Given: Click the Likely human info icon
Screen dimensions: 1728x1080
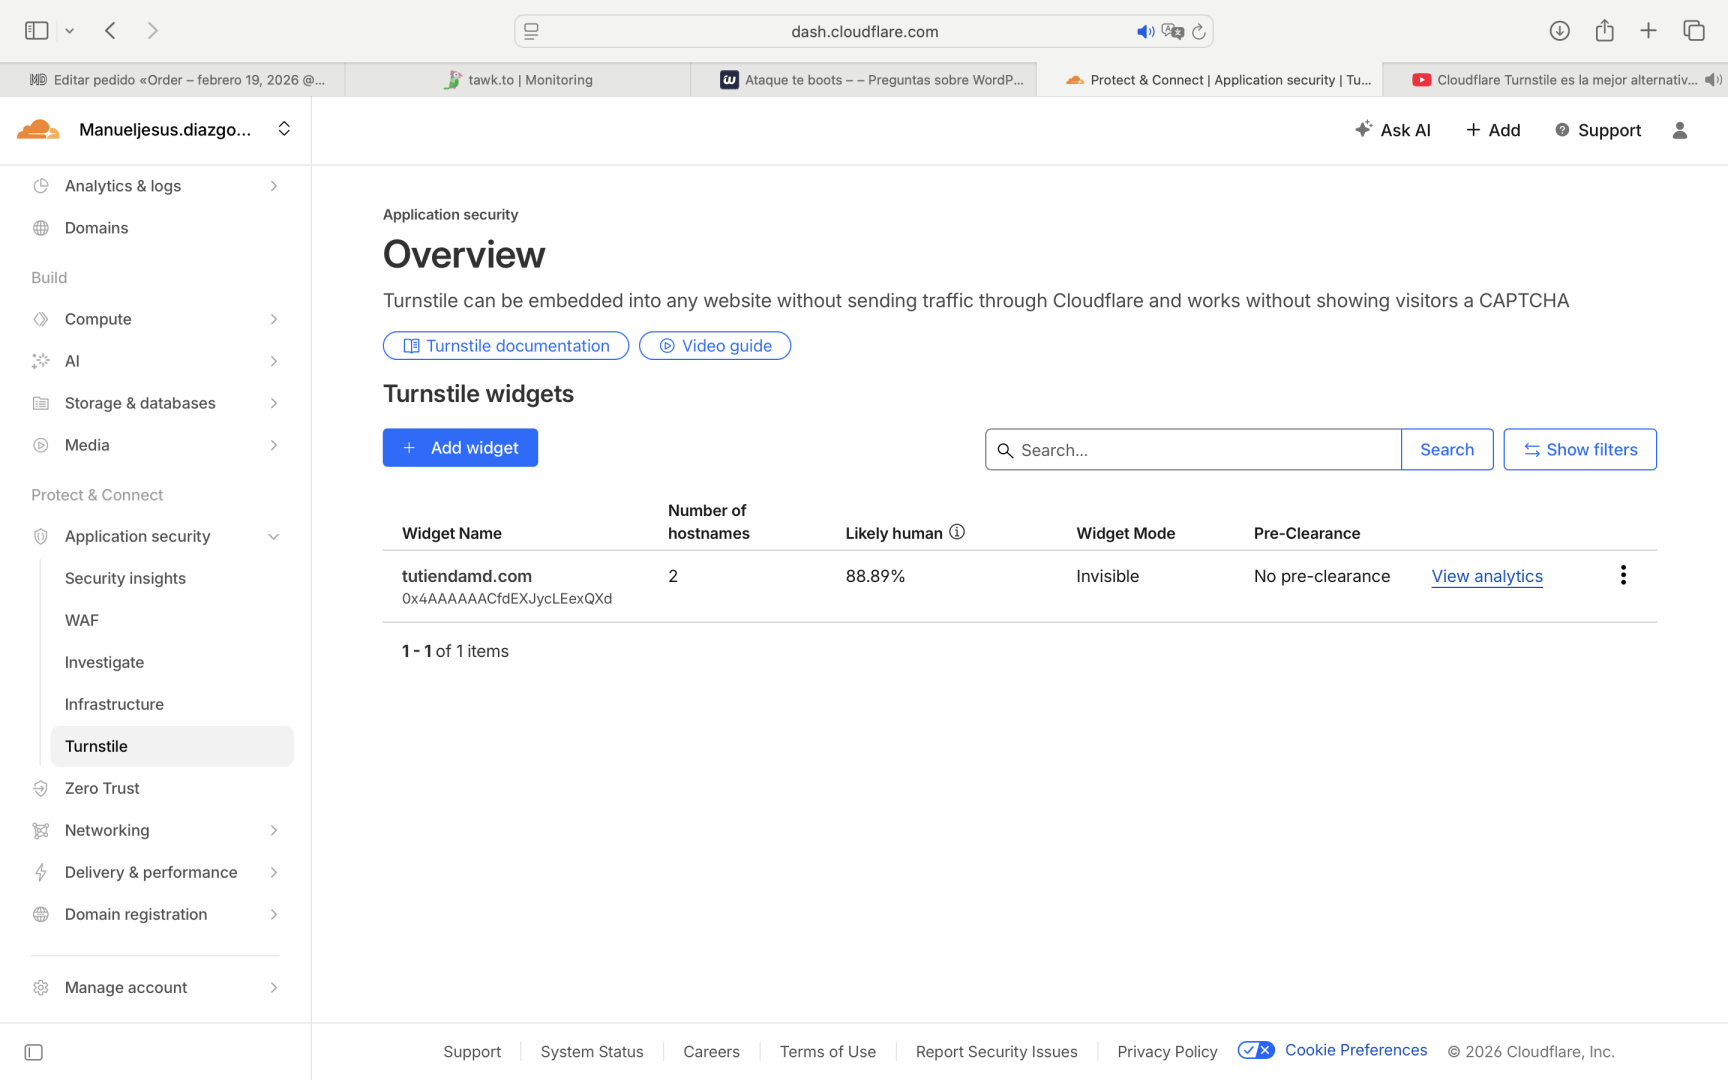Looking at the screenshot, I should (957, 532).
